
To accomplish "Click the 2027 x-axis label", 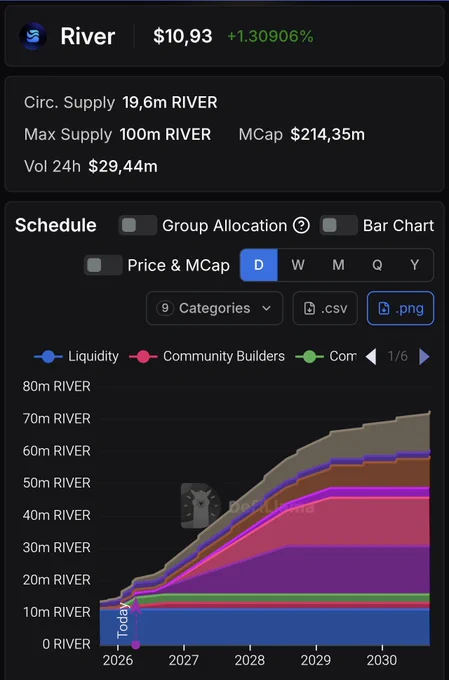I will (x=184, y=660).
